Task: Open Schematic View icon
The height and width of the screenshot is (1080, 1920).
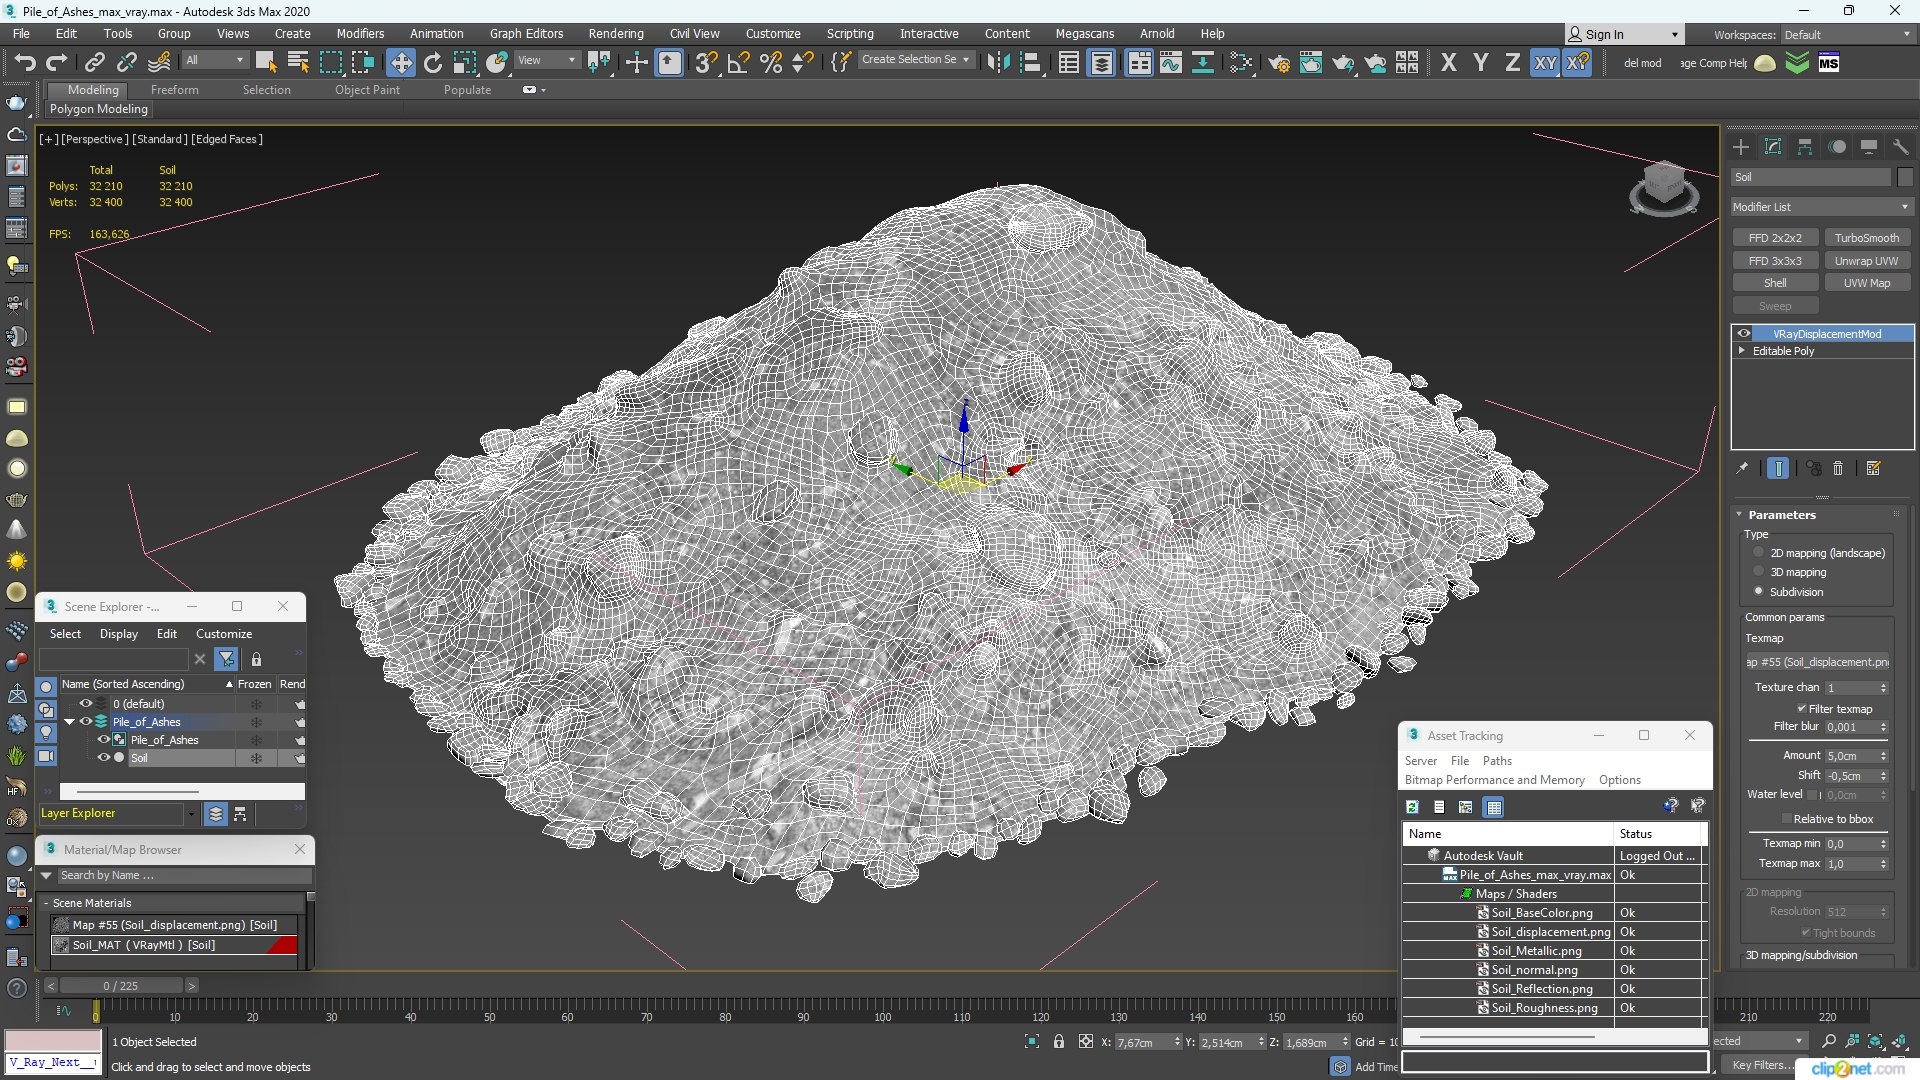Action: pos(1203,63)
